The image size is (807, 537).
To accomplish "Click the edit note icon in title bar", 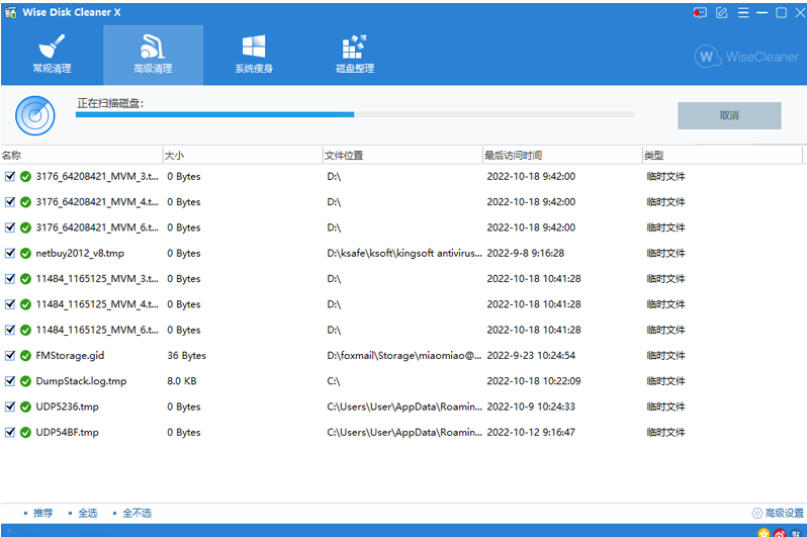I will pyautogui.click(x=722, y=13).
